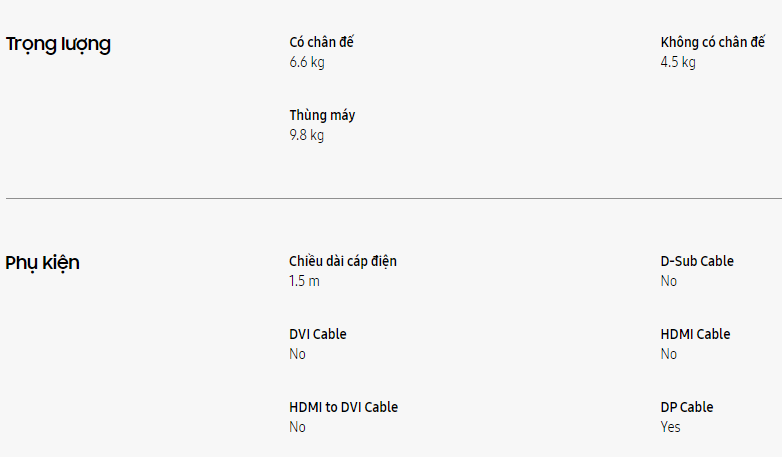Click the DP Cable label
Screen dimensions: 782x457
coord(687,407)
